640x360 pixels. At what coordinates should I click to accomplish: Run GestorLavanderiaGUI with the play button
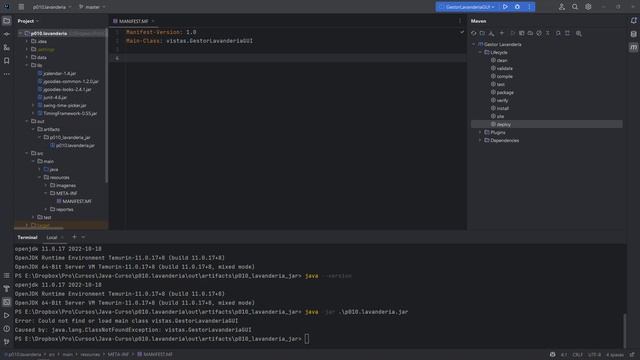(505, 7)
